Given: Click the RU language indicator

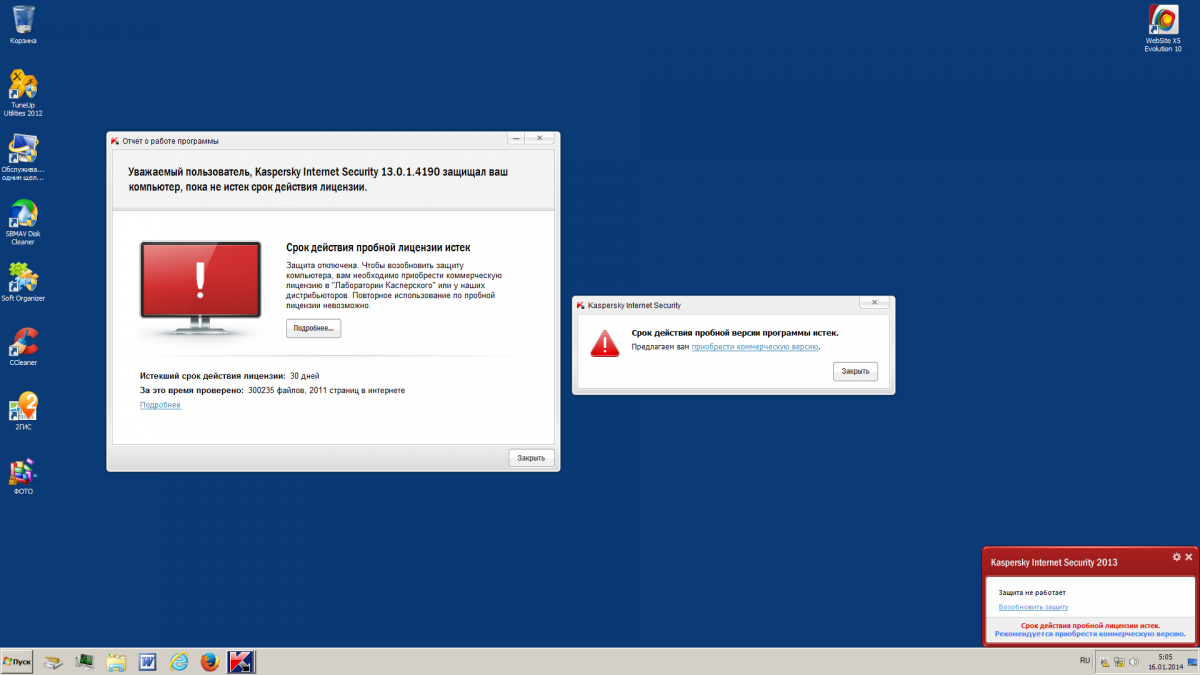Looking at the screenshot, I should (x=1085, y=661).
